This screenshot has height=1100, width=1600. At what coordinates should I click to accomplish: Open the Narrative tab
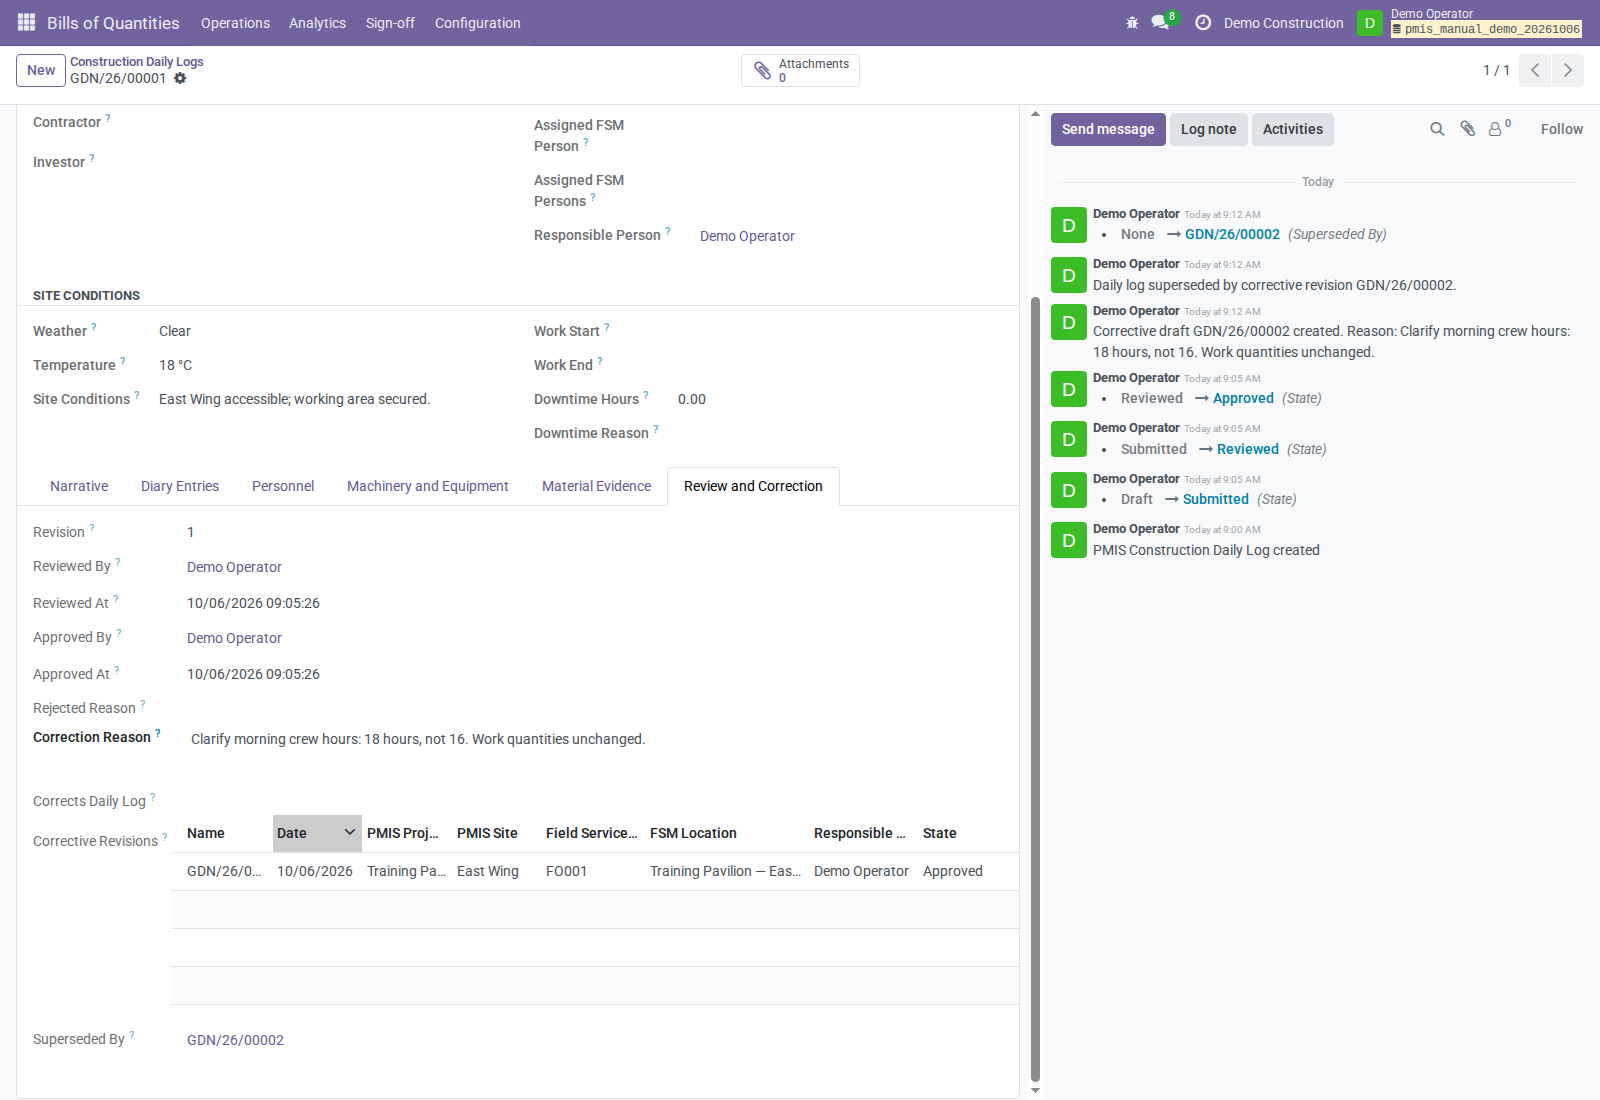pos(79,486)
